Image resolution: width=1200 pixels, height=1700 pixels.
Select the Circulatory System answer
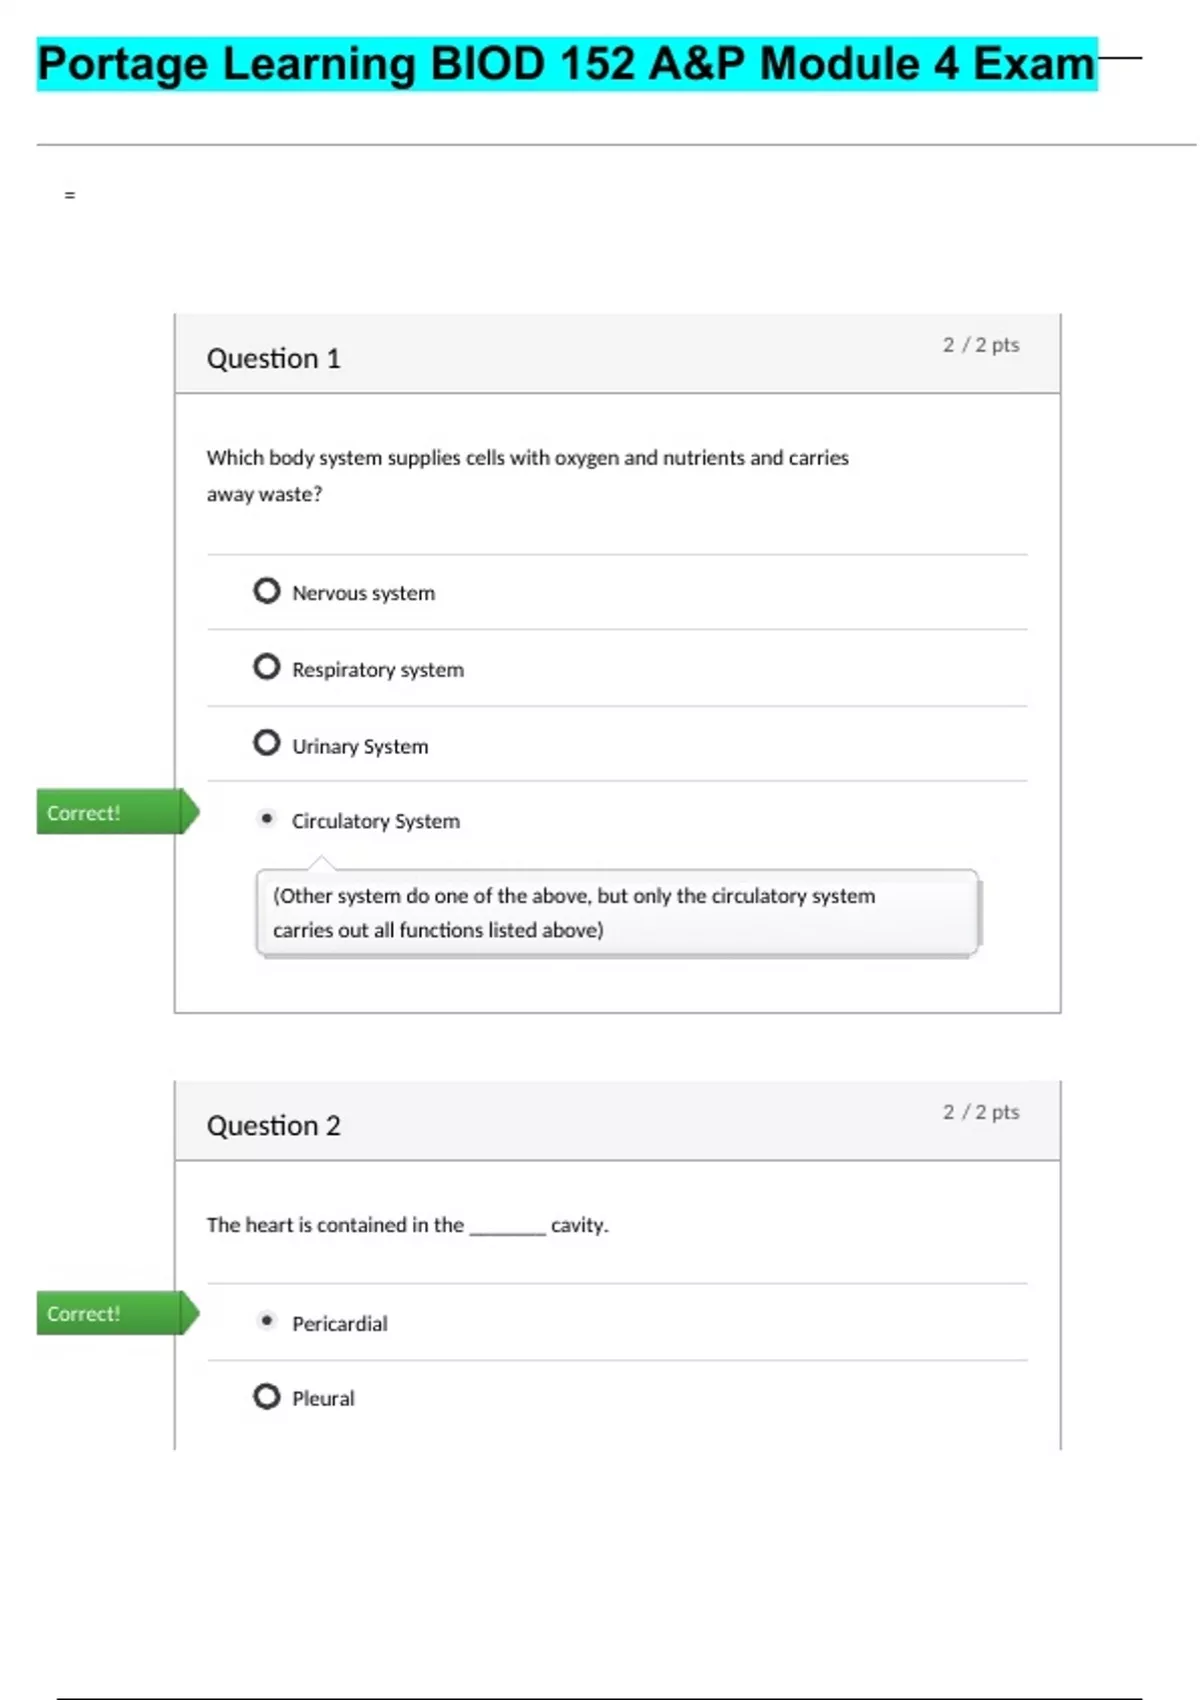266,819
